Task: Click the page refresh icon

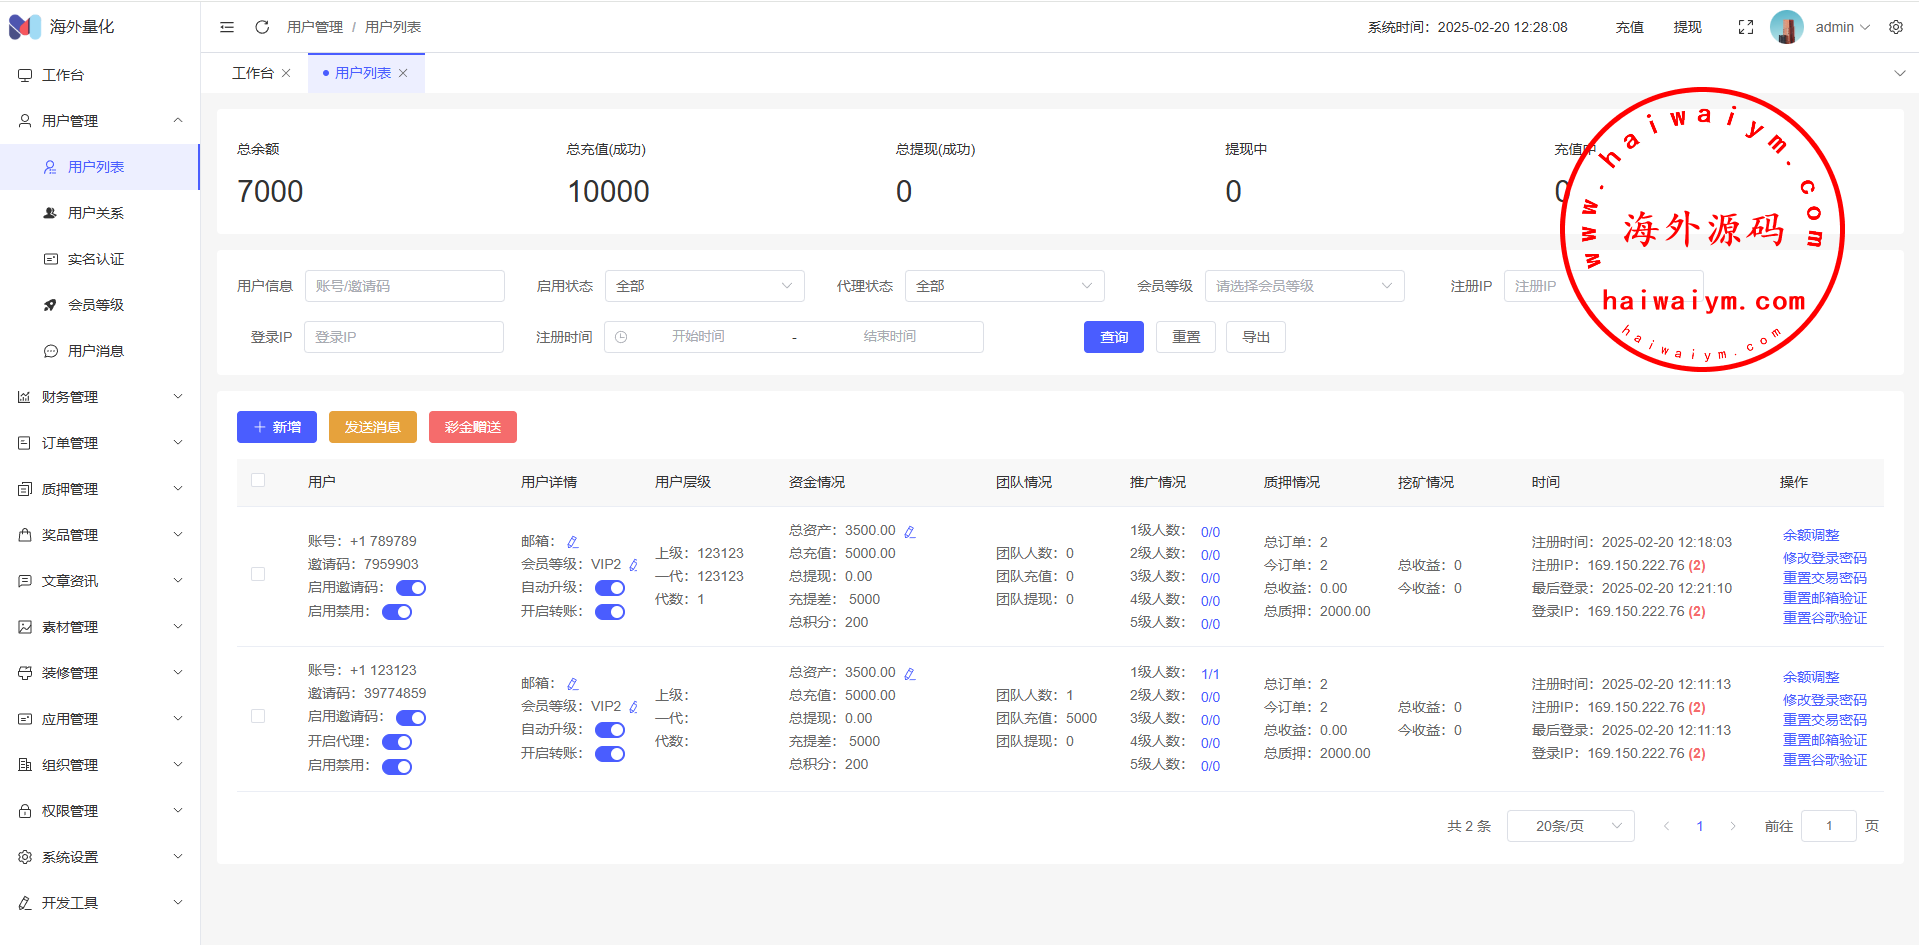Action: tap(262, 27)
